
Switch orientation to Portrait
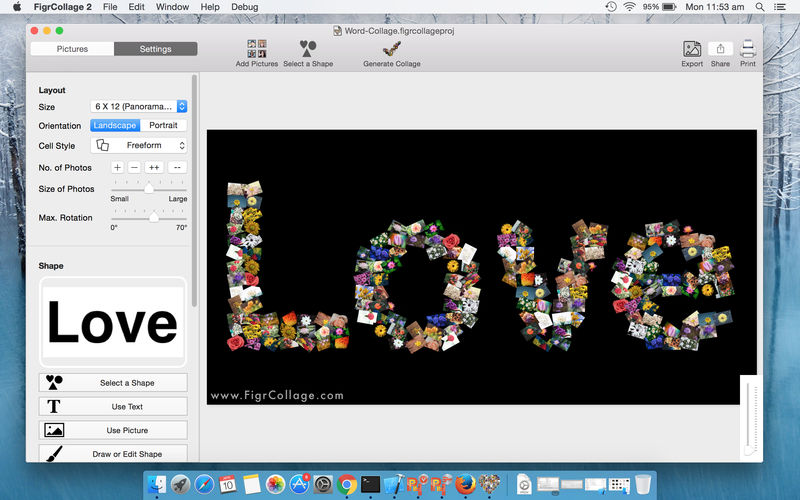163,126
